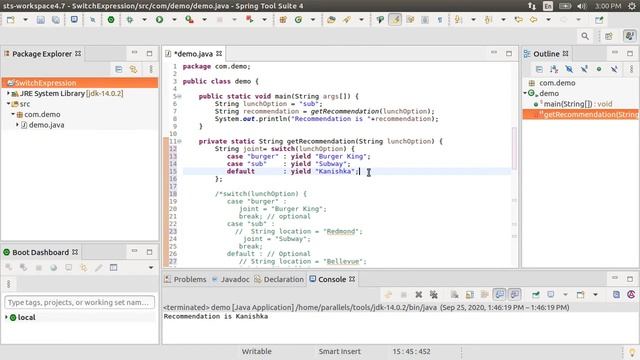Click Remove Launch X icon in Console
This screenshot has height=360, width=640.
[x=418, y=295]
